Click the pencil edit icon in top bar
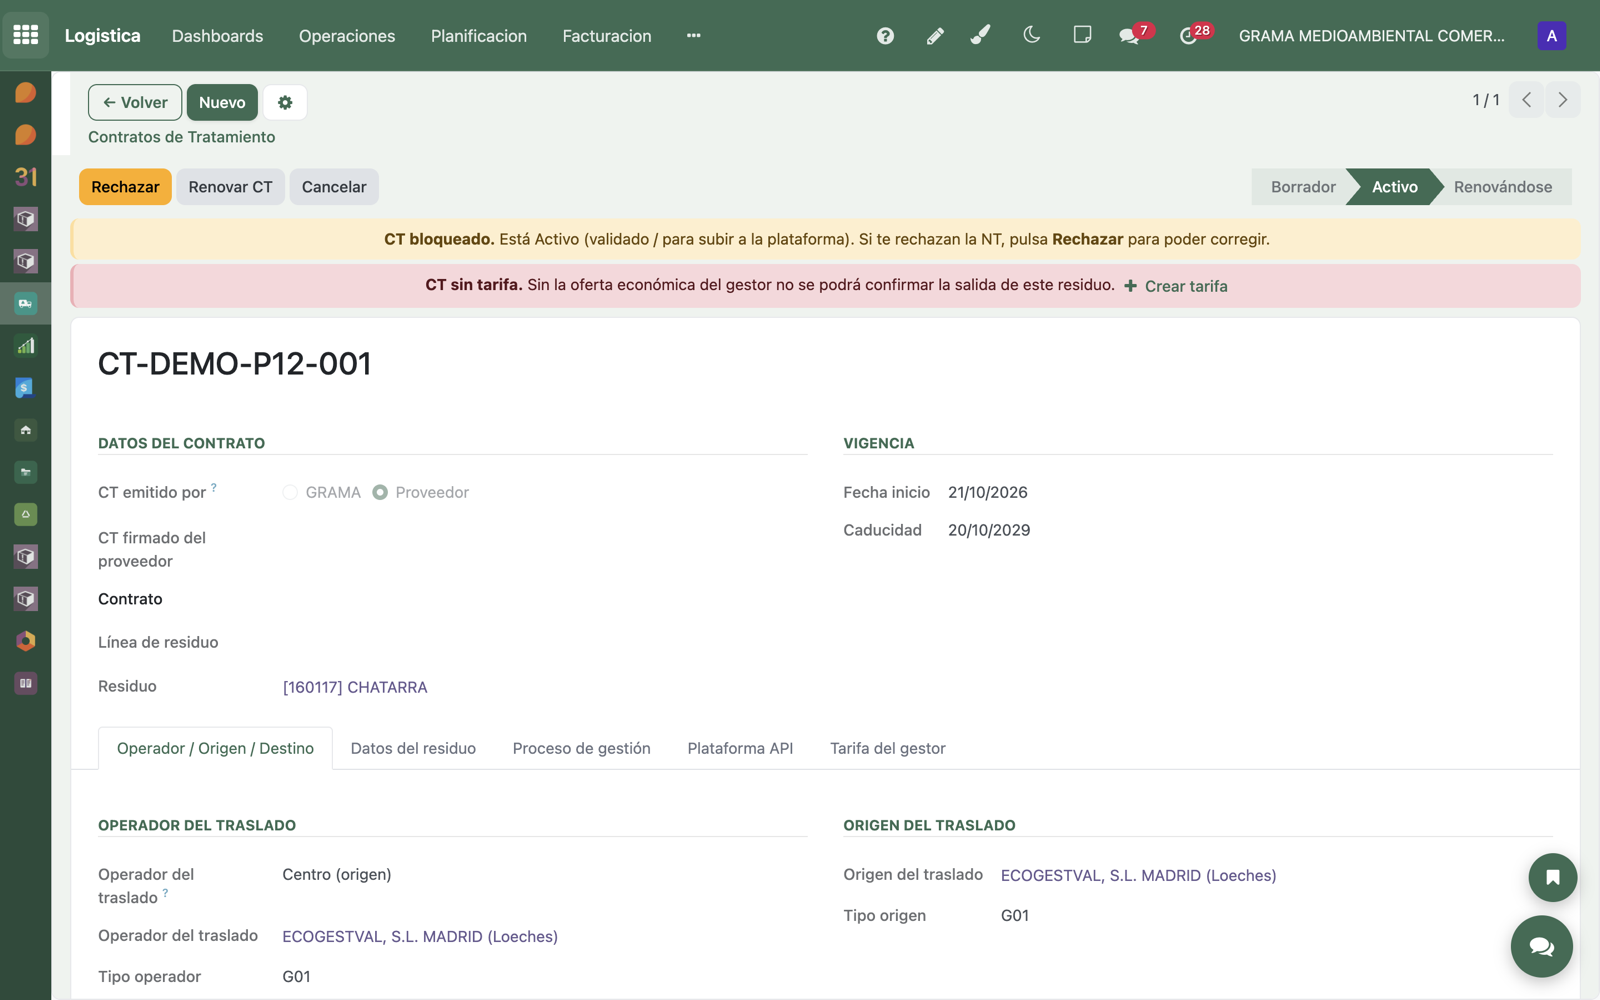 935,36
